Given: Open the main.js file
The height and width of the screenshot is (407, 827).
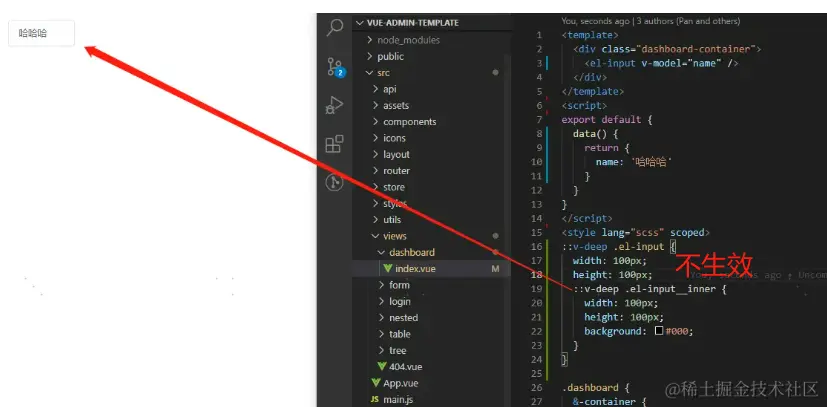Looking at the screenshot, I should [398, 399].
